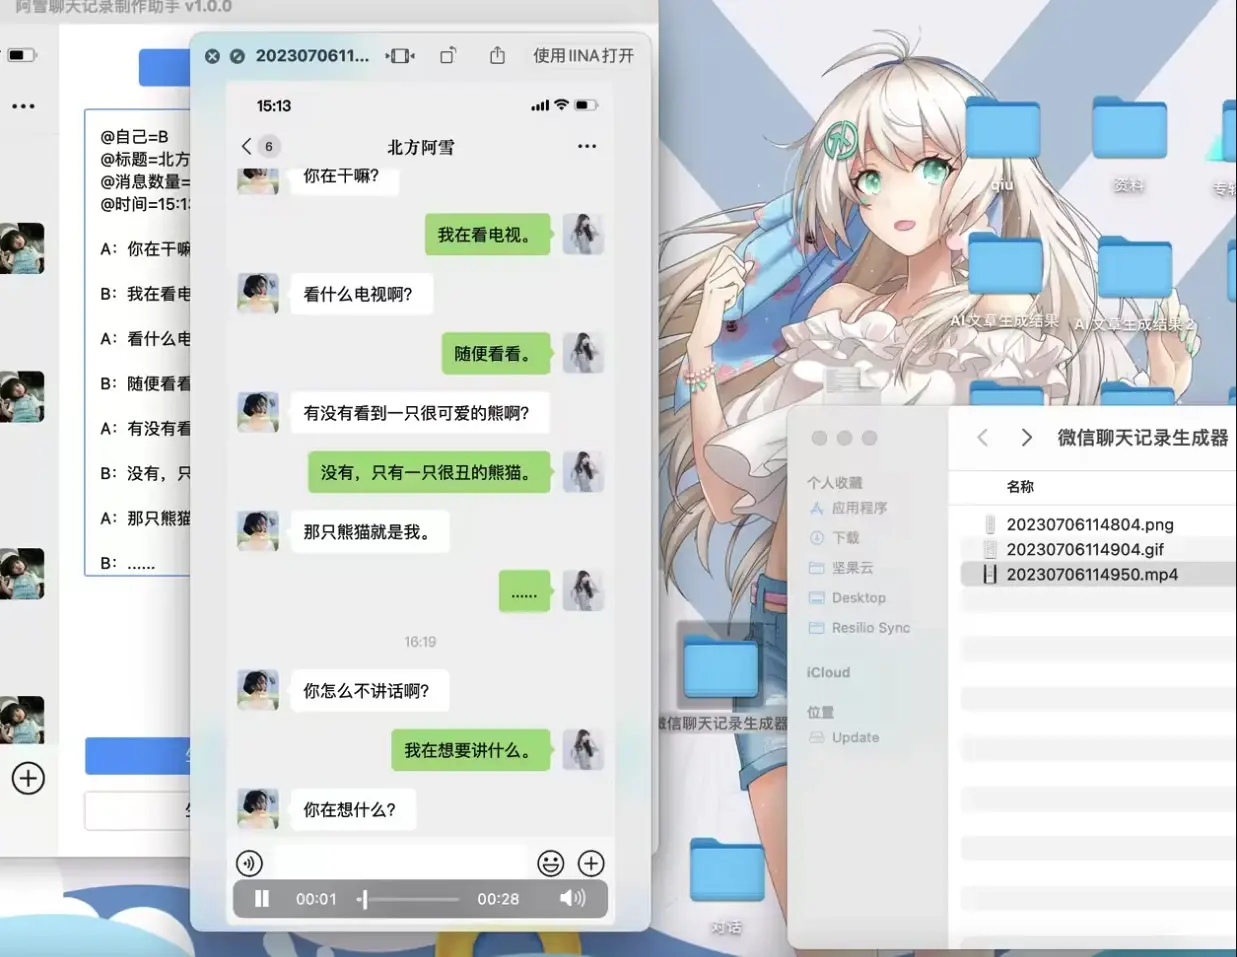This screenshot has width=1237, height=957.
Task: Open the share icon in Quick Look toolbar
Action: (497, 55)
